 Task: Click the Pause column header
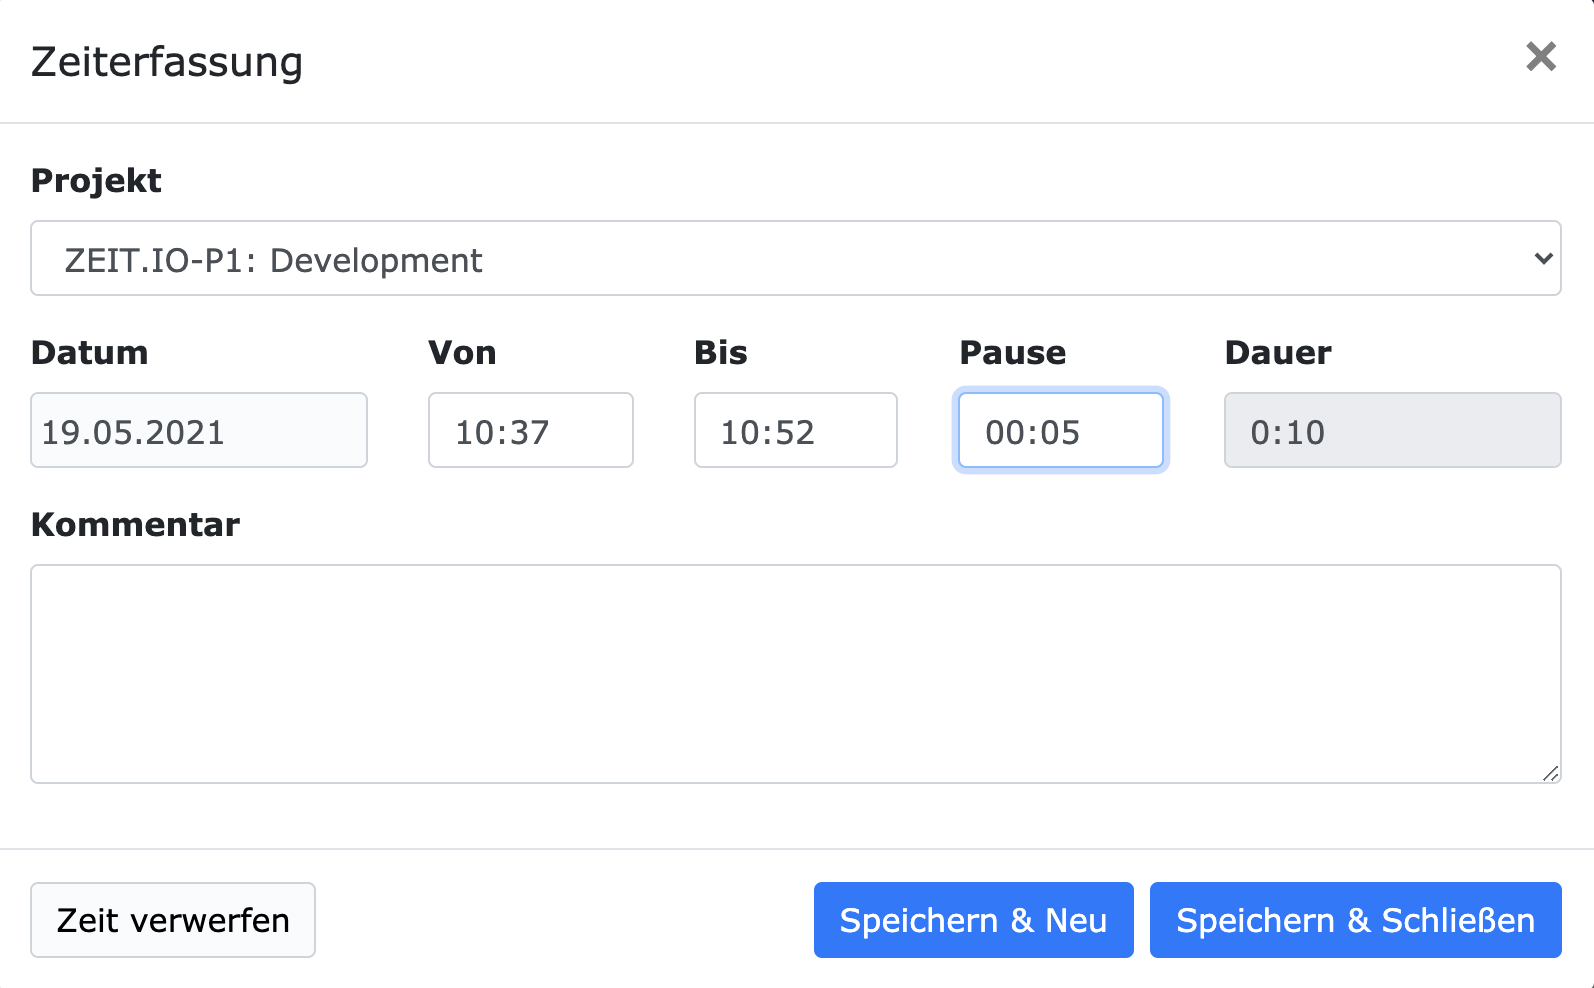1012,352
